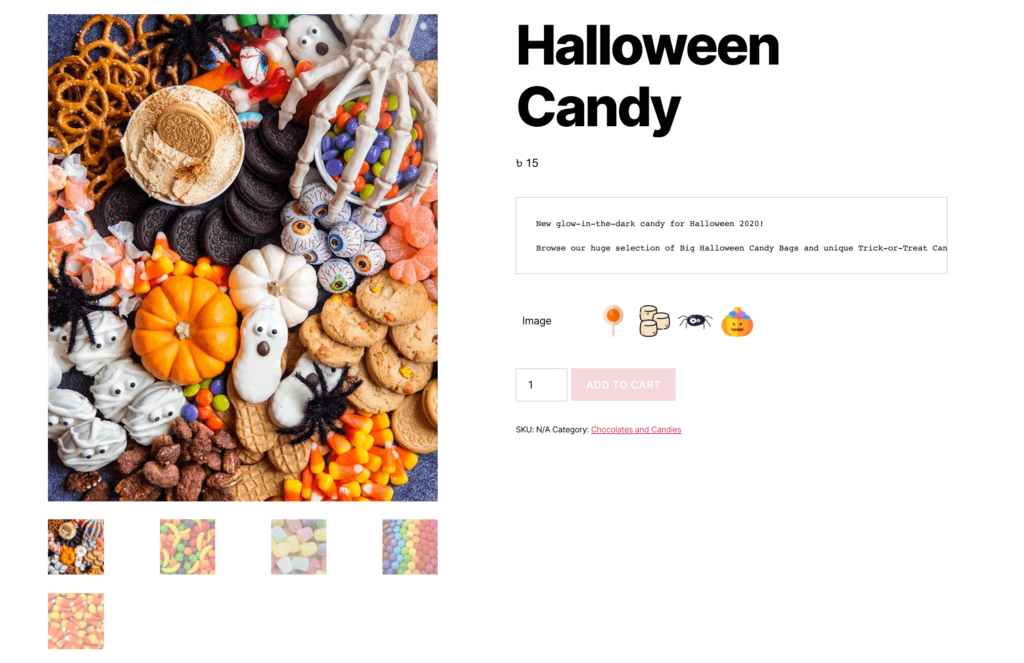Click the Halloween Candy product title
The height and width of the screenshot is (663, 1024).
click(648, 77)
